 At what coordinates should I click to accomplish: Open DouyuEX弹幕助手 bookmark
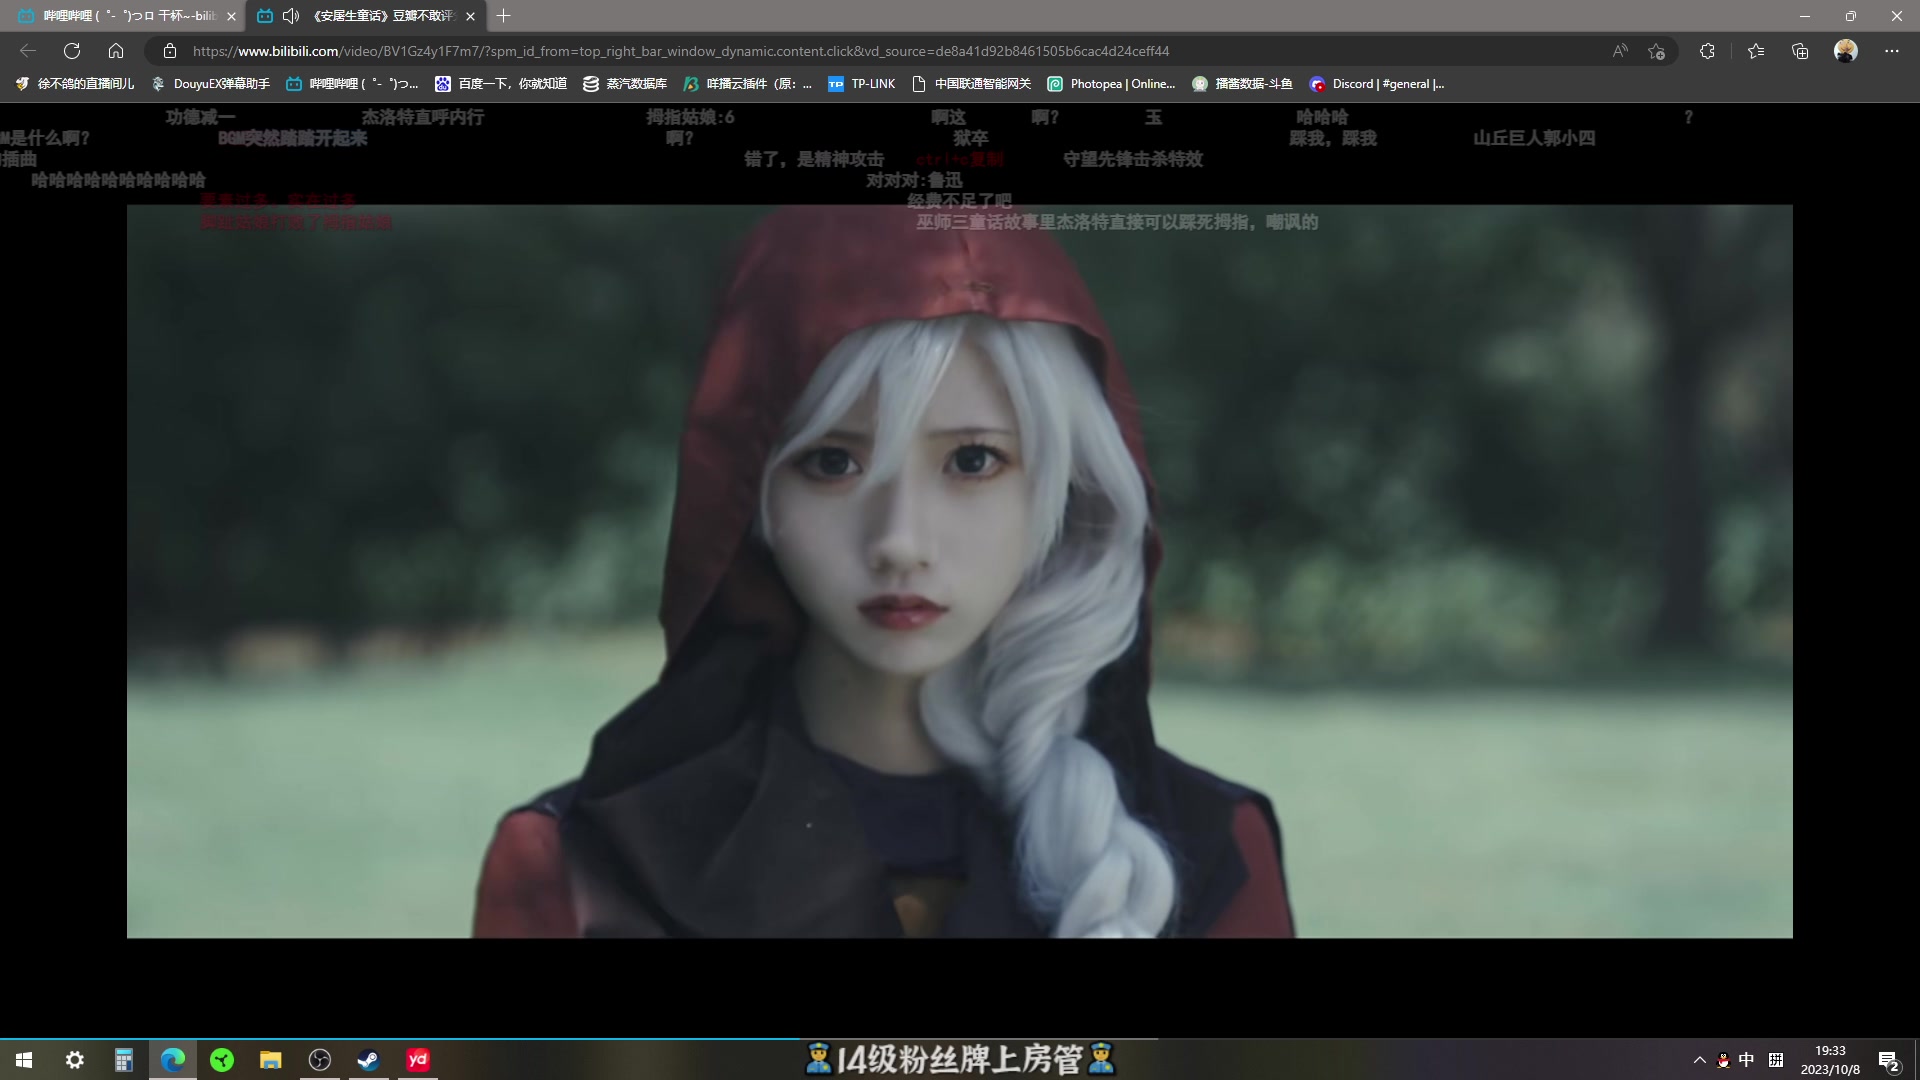211,84
